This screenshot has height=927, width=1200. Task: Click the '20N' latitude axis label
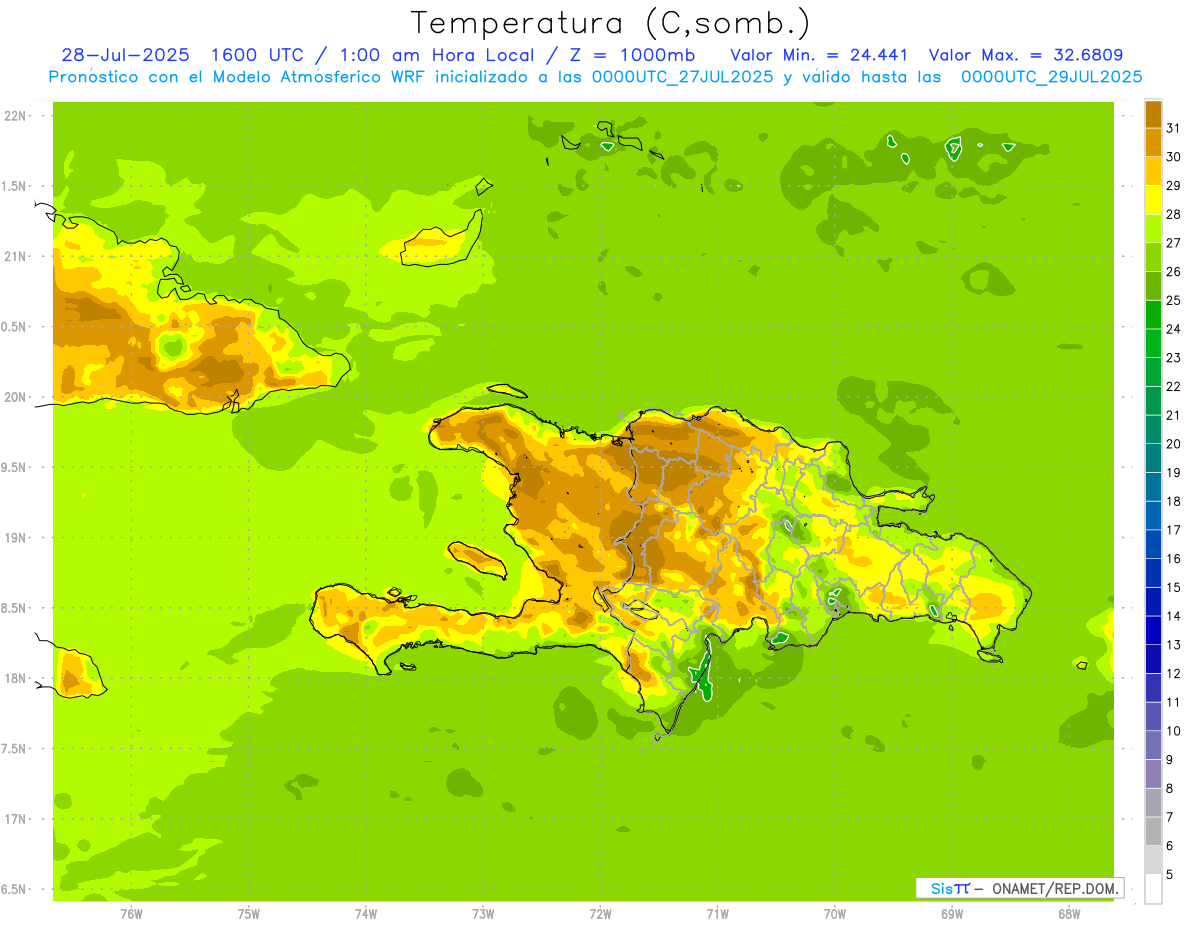coord(15,397)
